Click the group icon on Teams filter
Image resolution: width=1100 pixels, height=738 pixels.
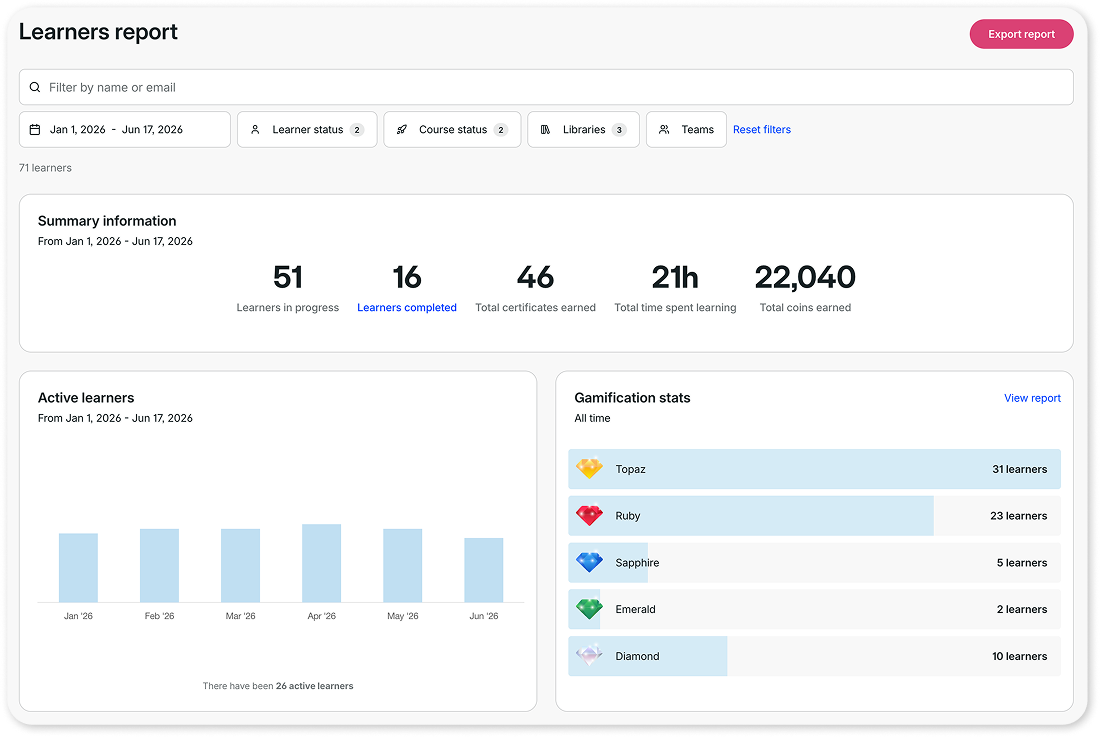[x=664, y=129]
